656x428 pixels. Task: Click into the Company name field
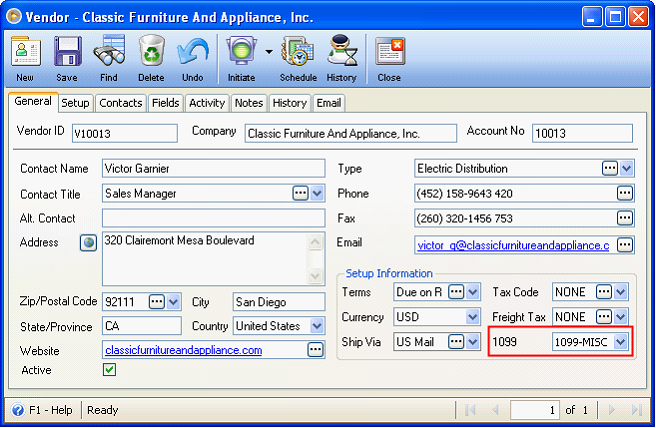coord(351,133)
